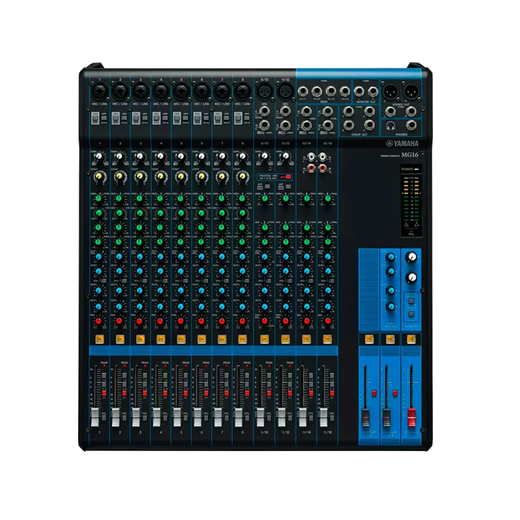Image resolution: width=520 pixels, height=520 pixels.
Task: Click the GROUP 3-4 fader cap
Action: point(387,417)
